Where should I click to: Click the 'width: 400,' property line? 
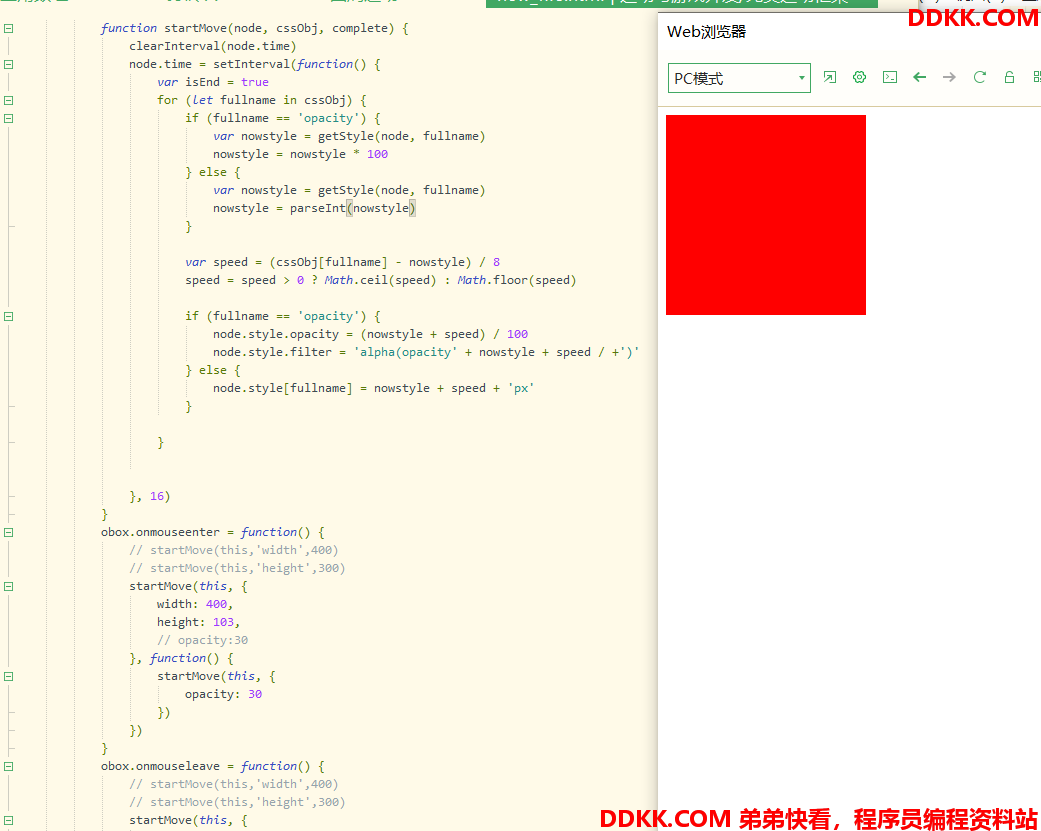click(x=195, y=605)
